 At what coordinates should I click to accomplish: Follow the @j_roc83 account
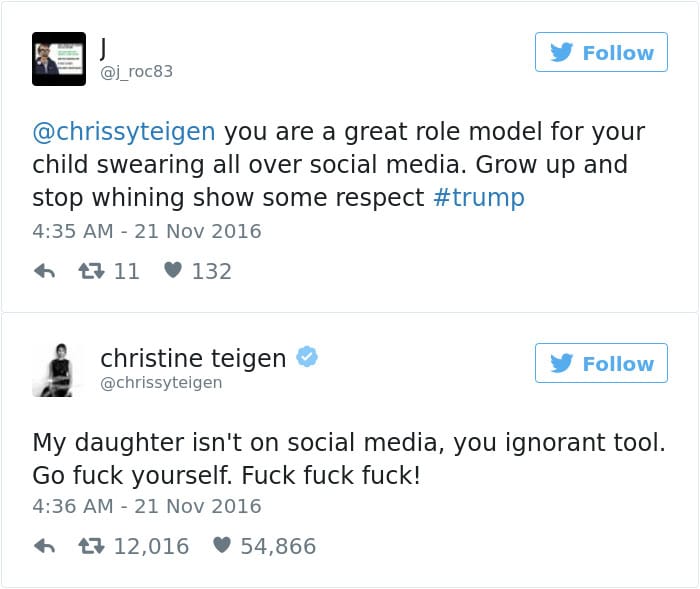601,52
